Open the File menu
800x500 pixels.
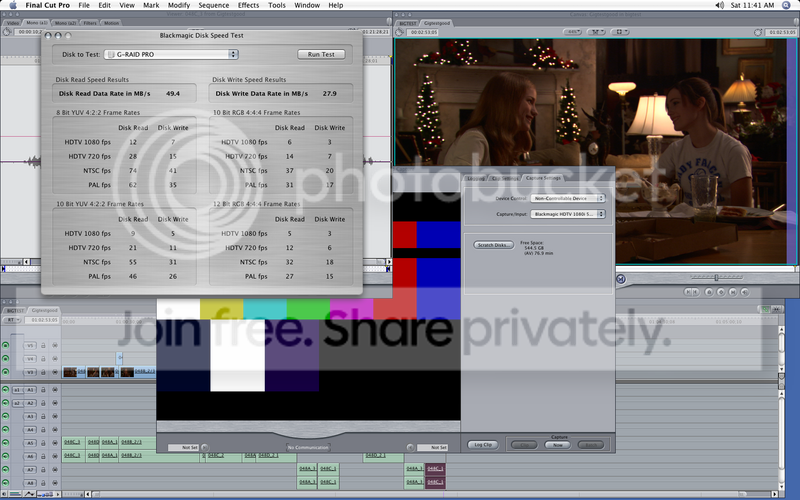click(x=84, y=5)
